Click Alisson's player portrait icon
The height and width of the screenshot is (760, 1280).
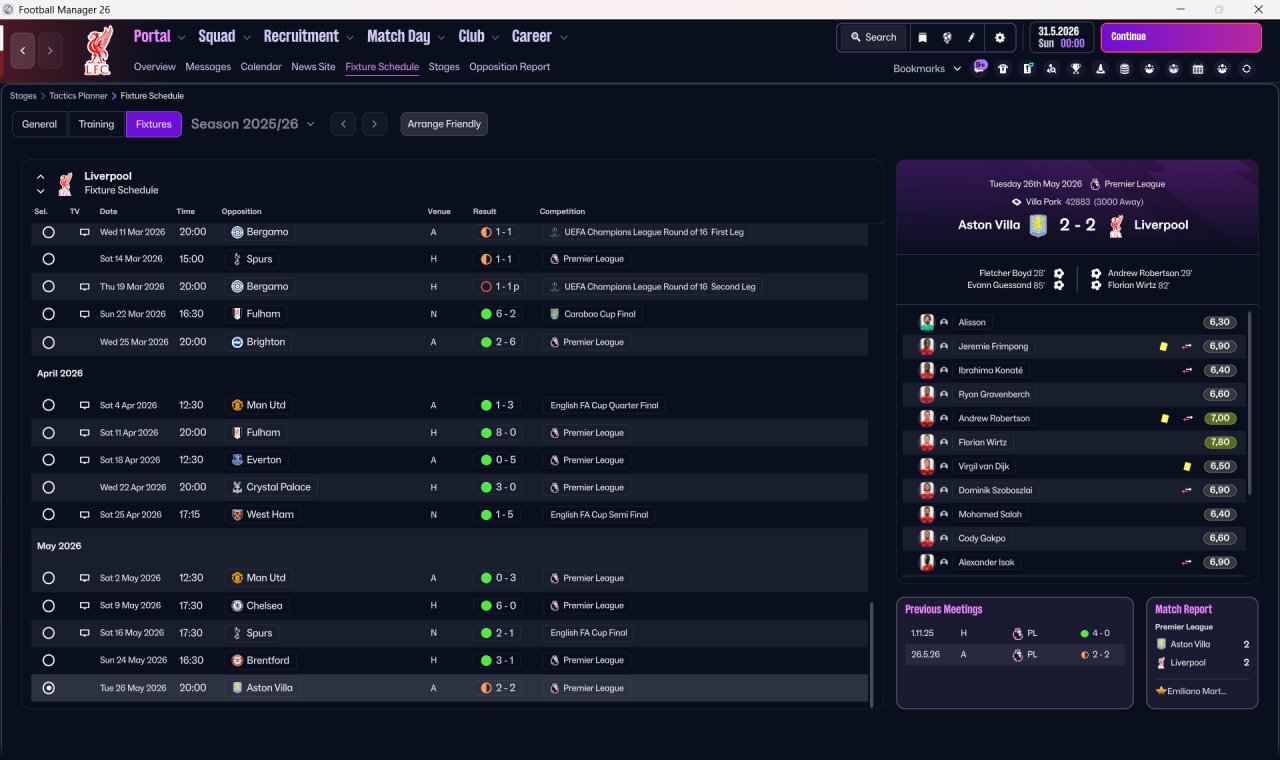click(x=927, y=322)
